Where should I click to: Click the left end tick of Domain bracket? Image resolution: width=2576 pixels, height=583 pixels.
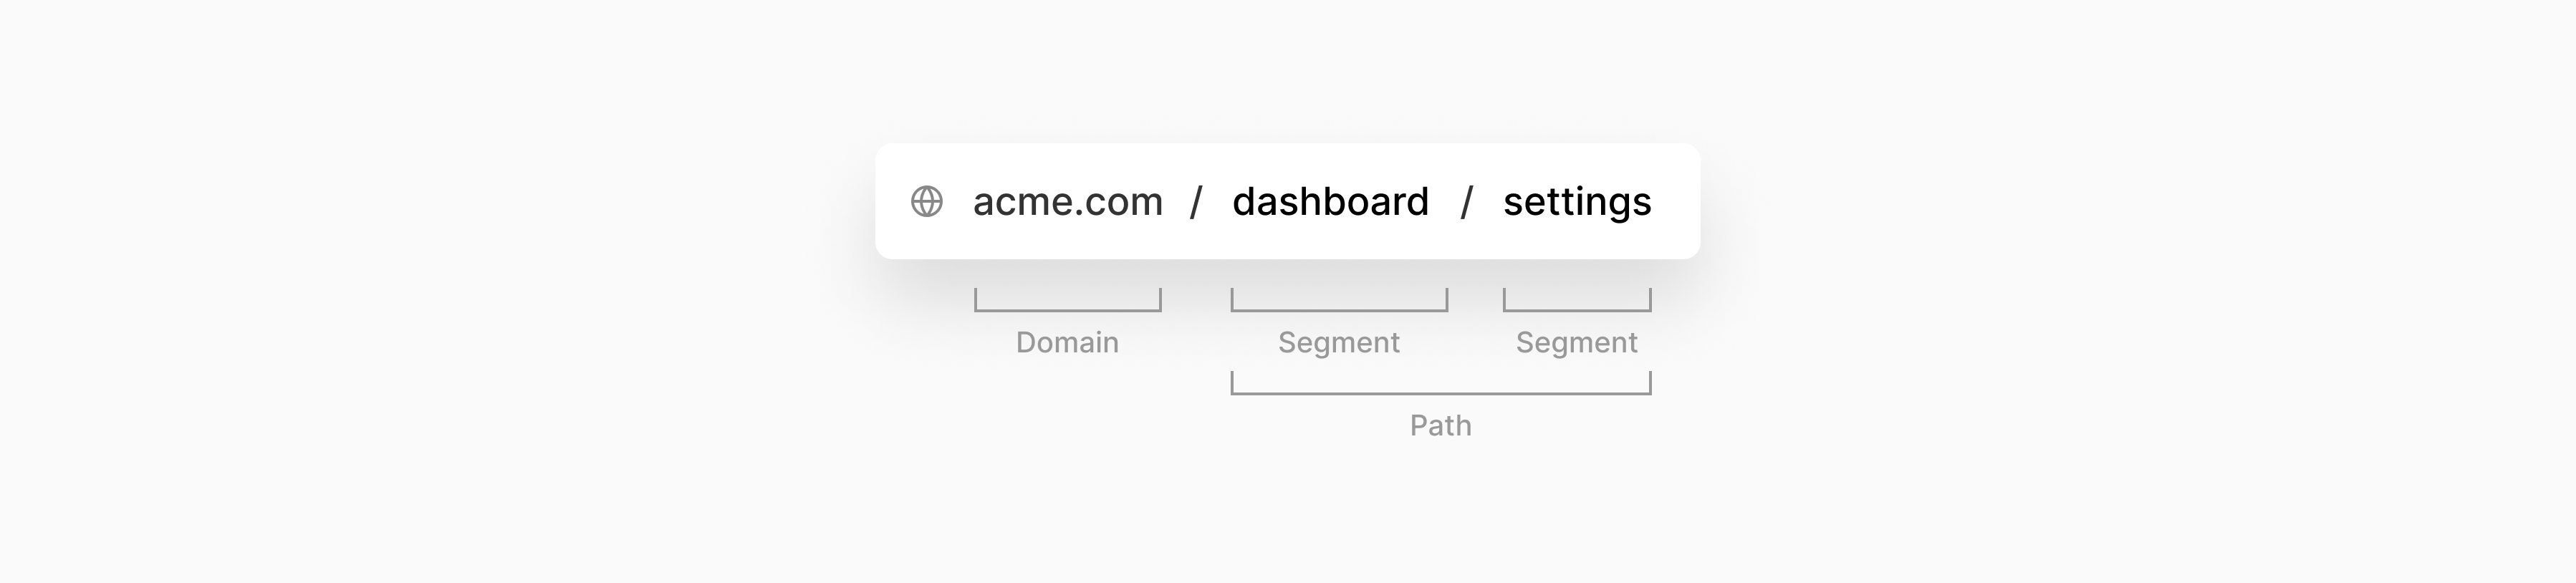click(x=976, y=299)
